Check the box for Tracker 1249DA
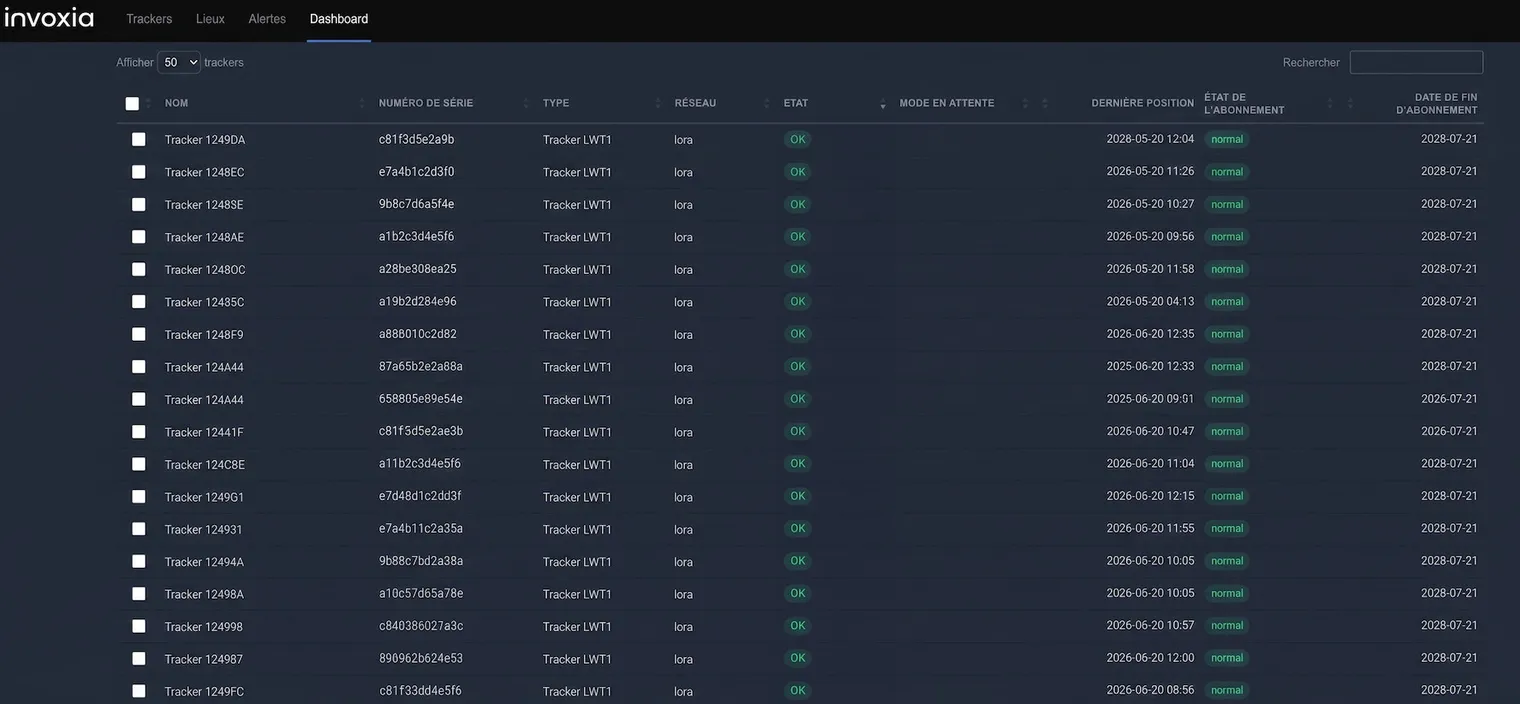The width and height of the screenshot is (1520, 704). coord(139,140)
